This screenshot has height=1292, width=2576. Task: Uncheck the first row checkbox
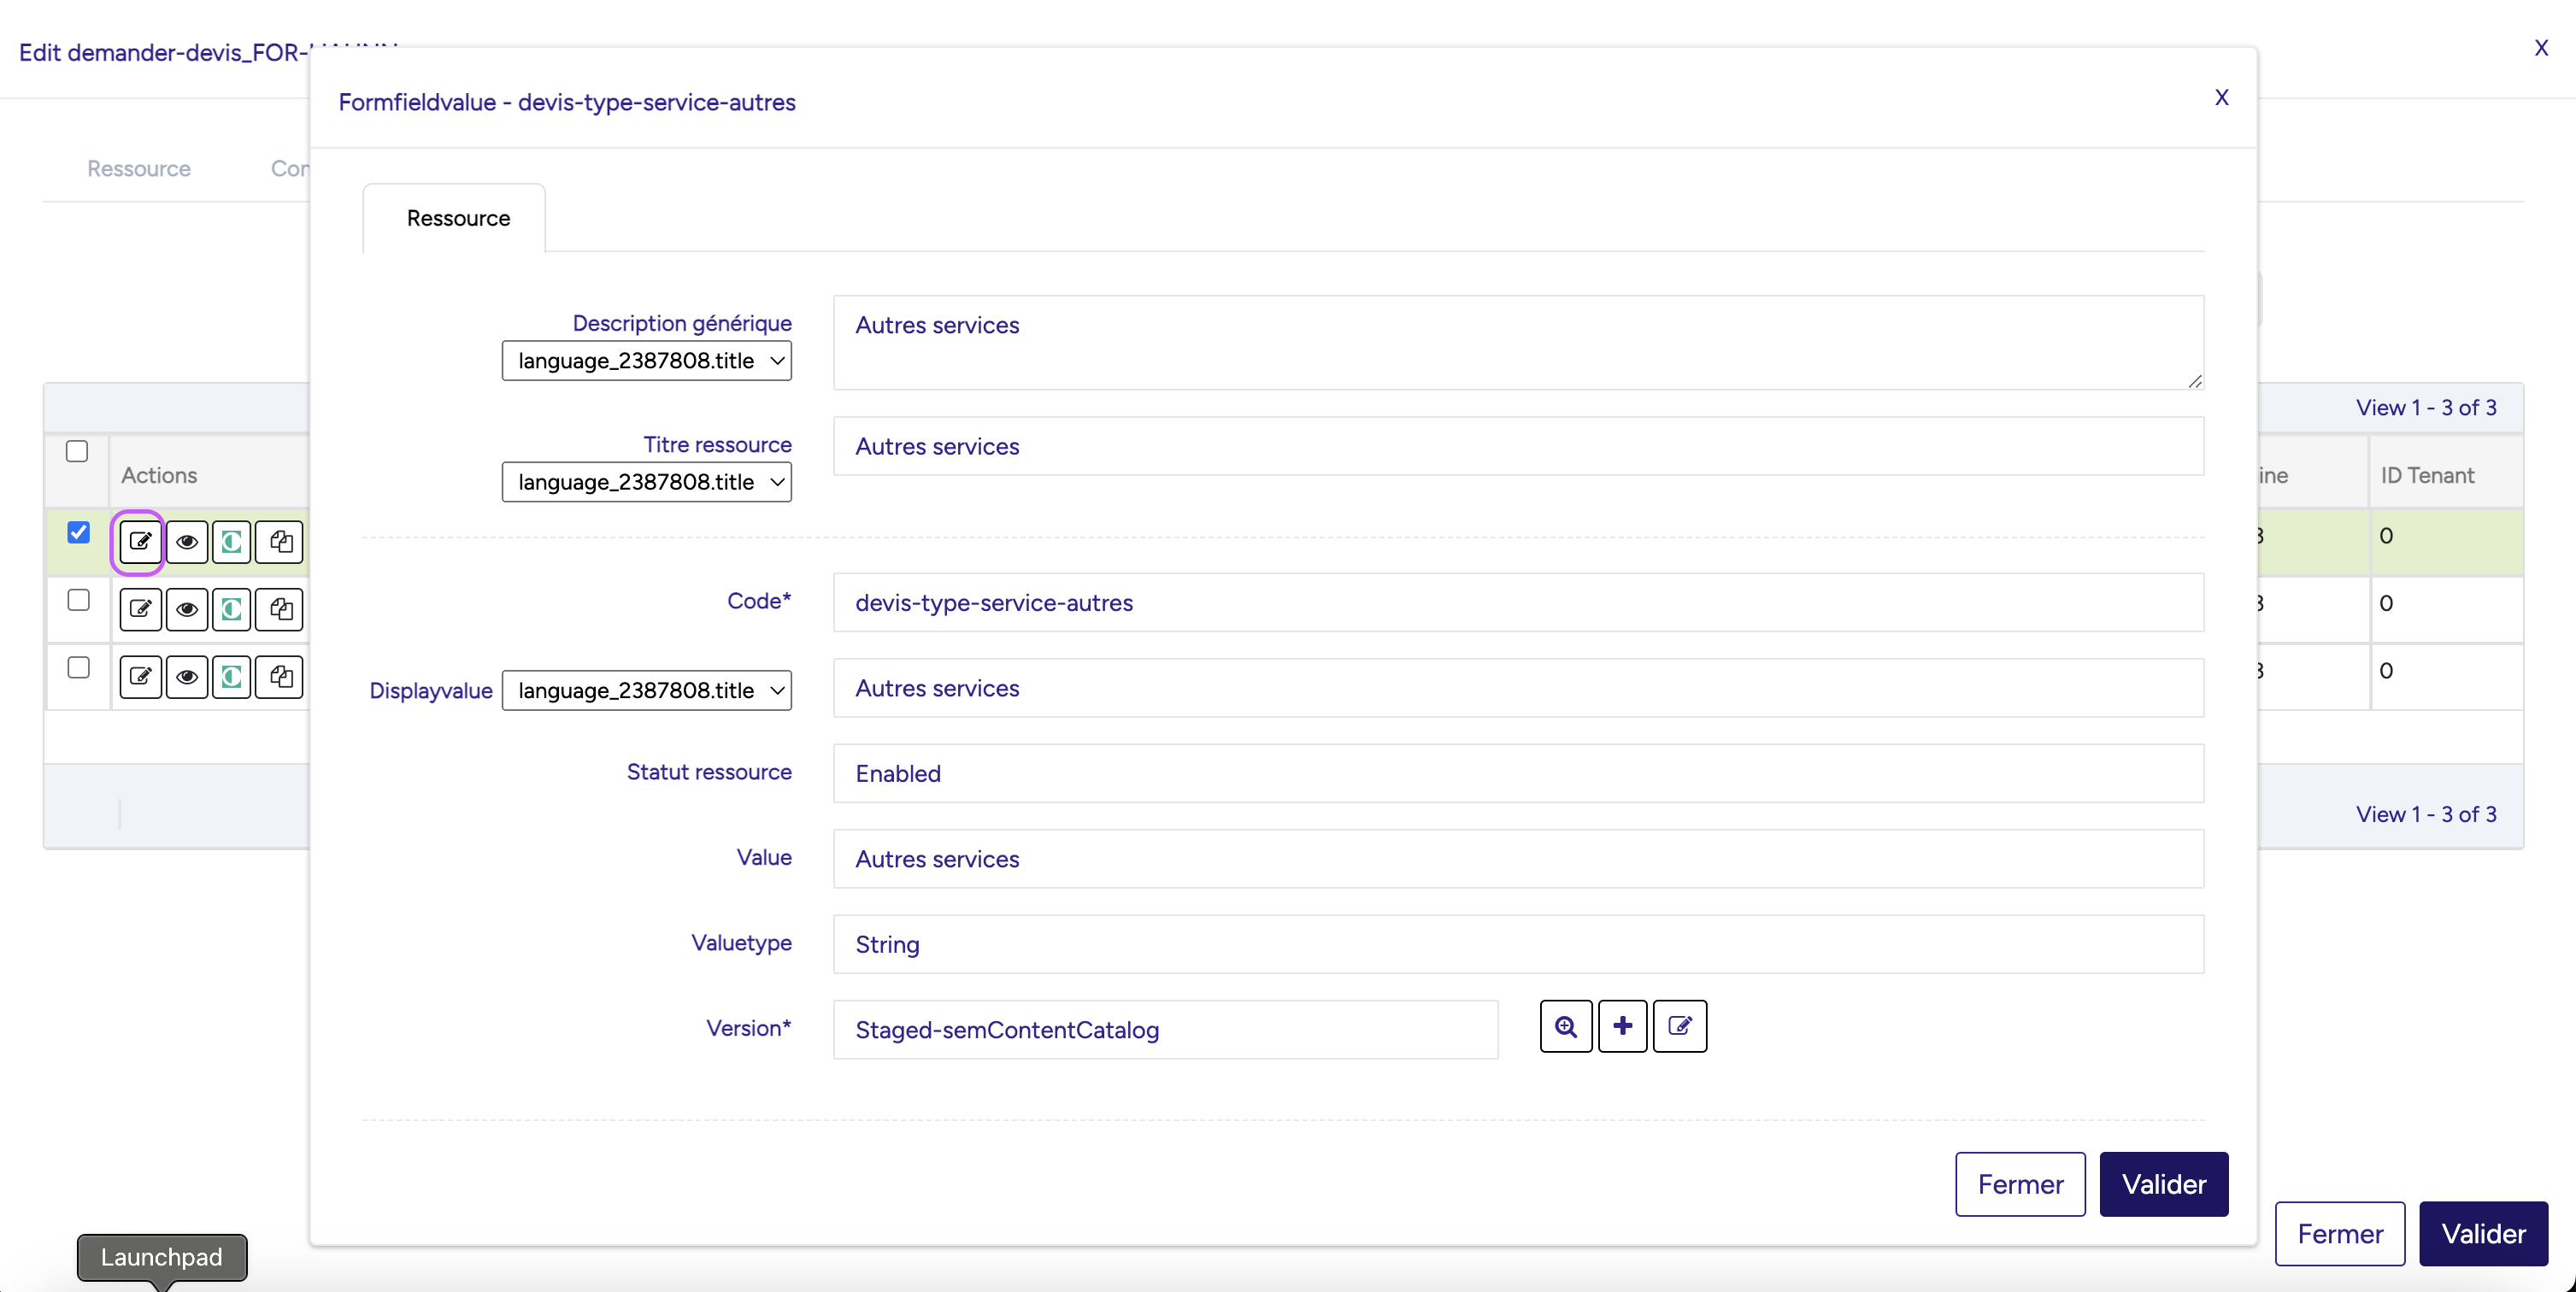(78, 532)
